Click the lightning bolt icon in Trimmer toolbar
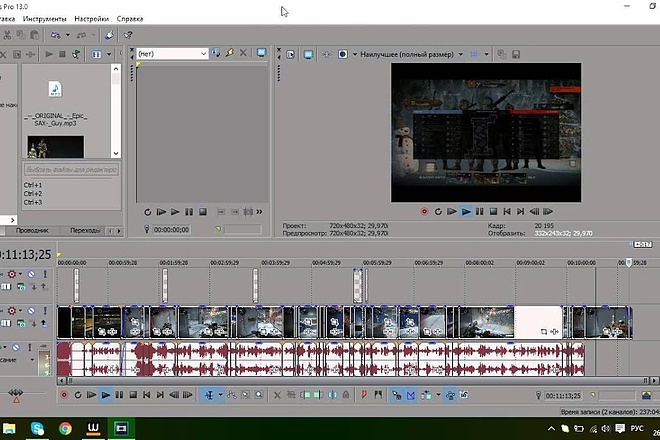The image size is (660, 440). [x=229, y=53]
